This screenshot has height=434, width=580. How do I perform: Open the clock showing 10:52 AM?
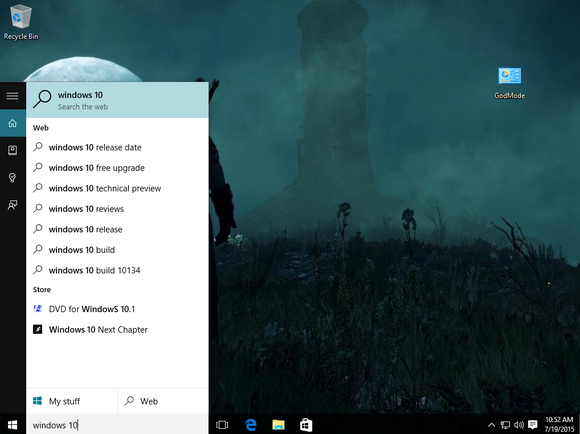click(x=559, y=424)
